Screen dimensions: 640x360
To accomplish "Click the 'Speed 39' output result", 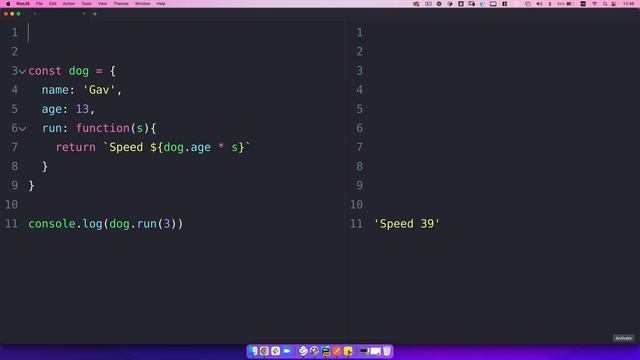I will [407, 224].
